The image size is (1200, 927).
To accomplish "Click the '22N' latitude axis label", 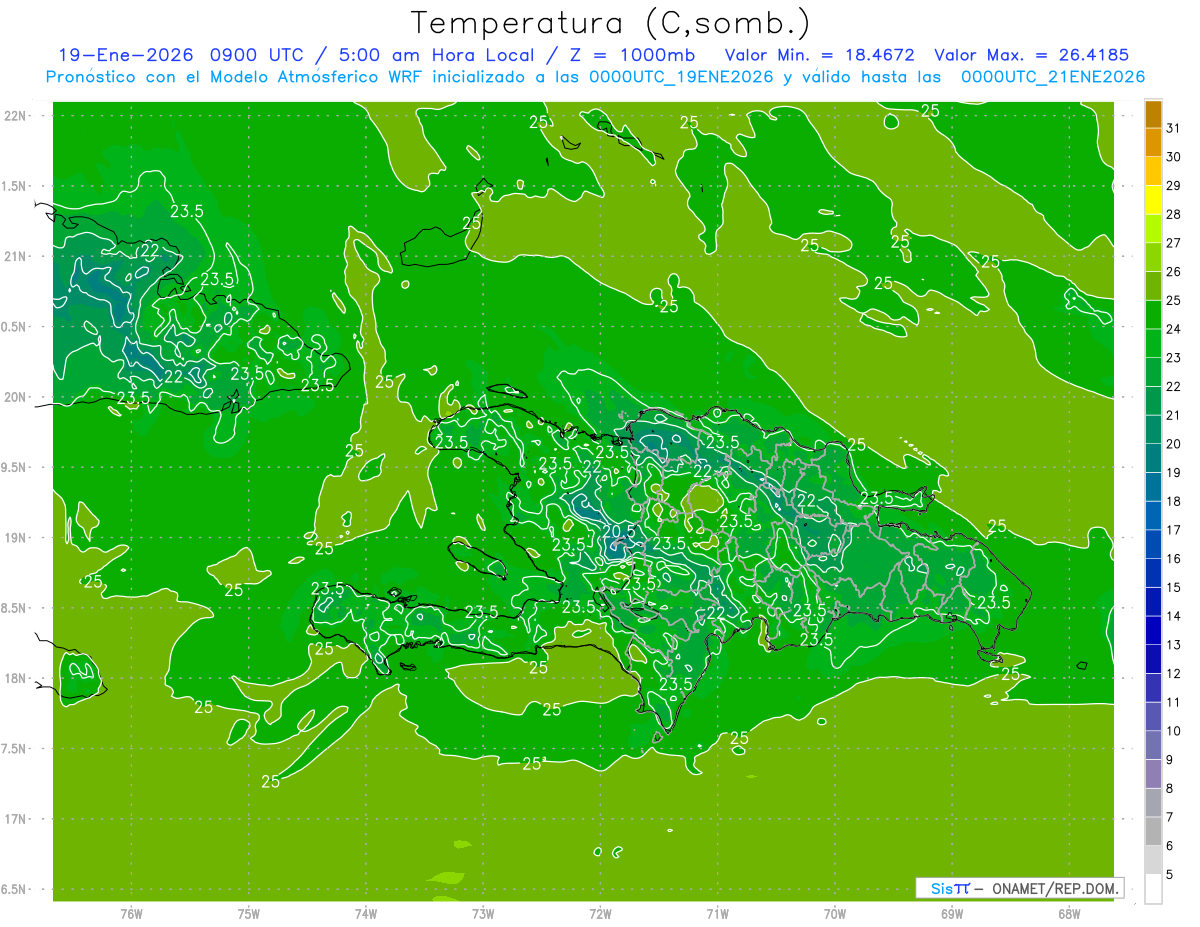I will pos(15,116).
